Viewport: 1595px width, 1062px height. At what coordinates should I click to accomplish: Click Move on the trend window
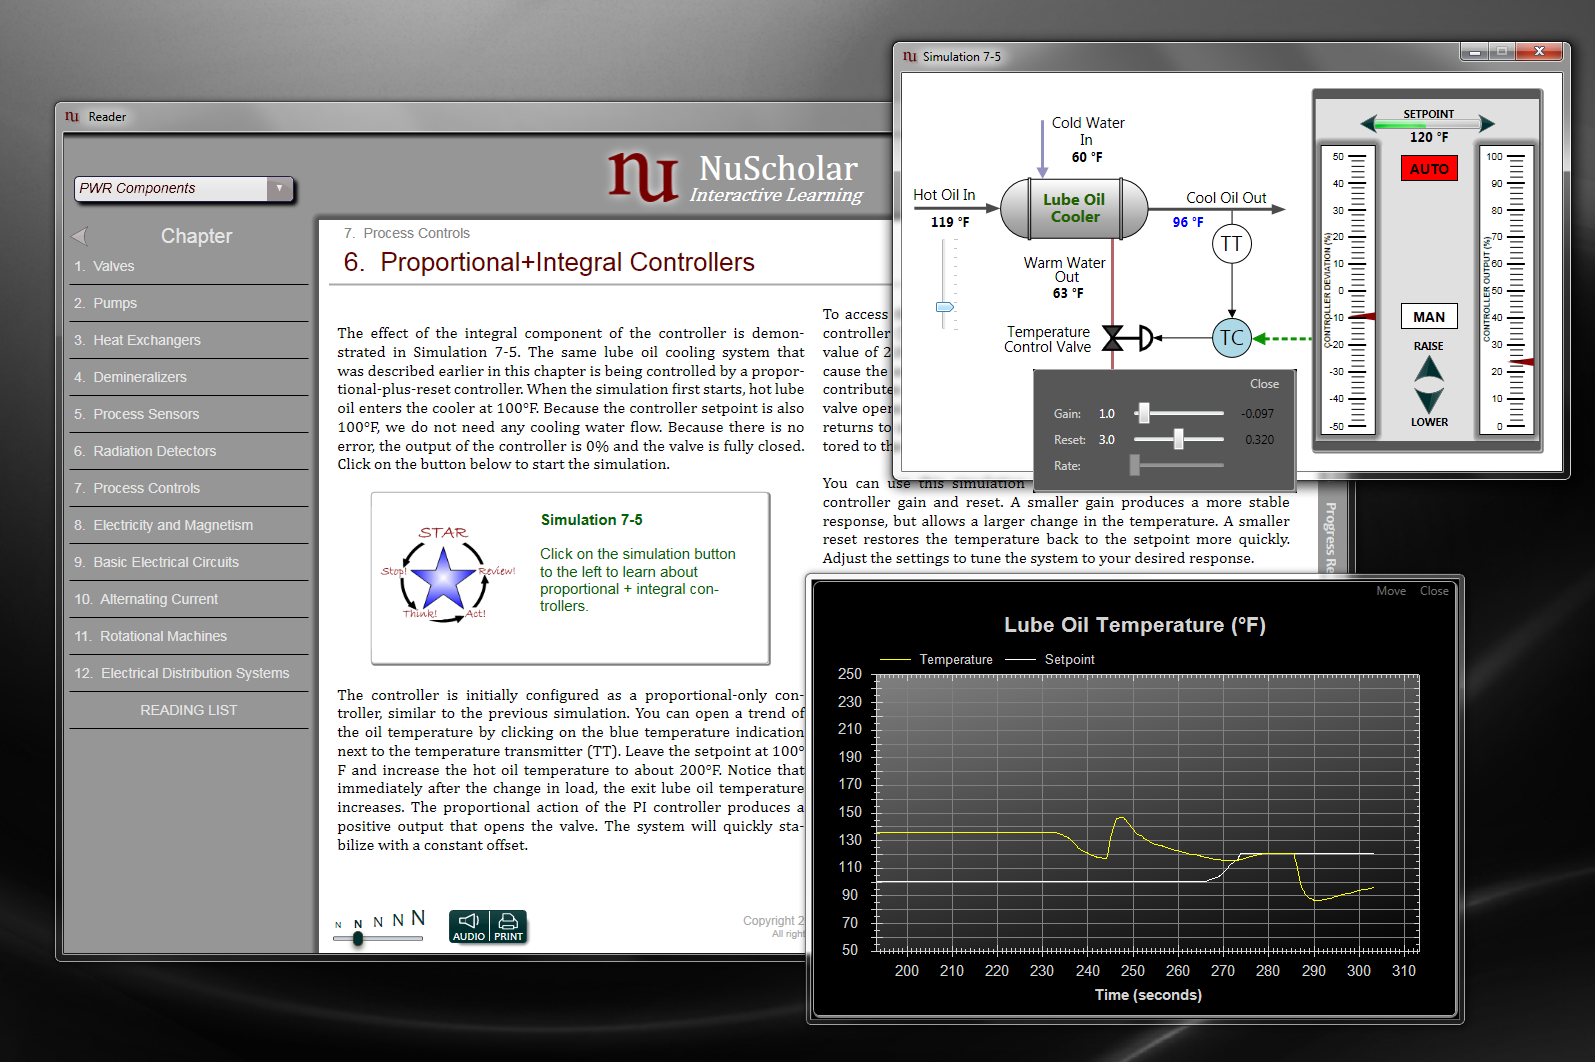(x=1391, y=591)
